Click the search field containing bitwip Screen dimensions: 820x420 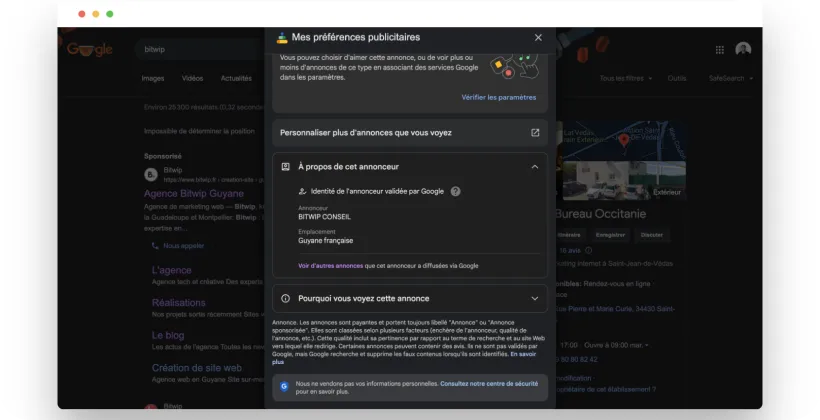tap(199, 50)
